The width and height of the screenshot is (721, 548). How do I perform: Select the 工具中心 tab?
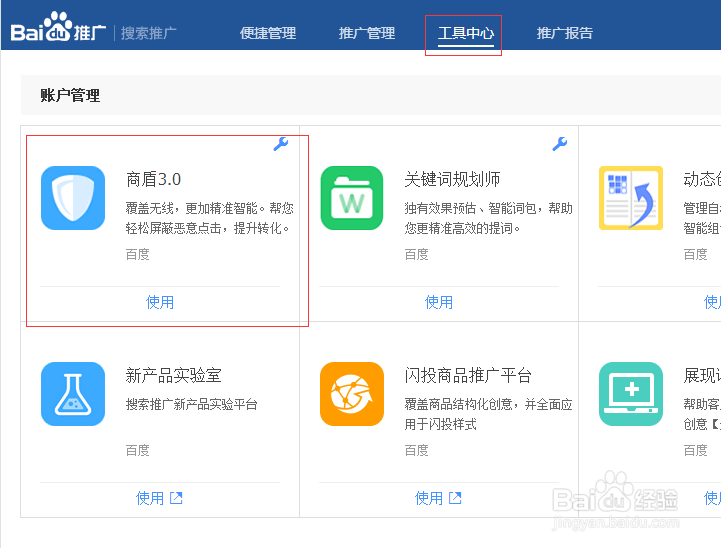coord(466,33)
